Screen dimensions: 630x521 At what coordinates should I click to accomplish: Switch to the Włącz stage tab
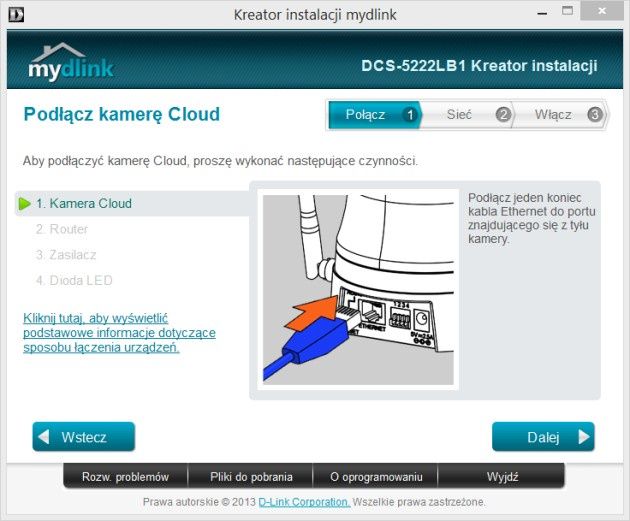coord(561,115)
